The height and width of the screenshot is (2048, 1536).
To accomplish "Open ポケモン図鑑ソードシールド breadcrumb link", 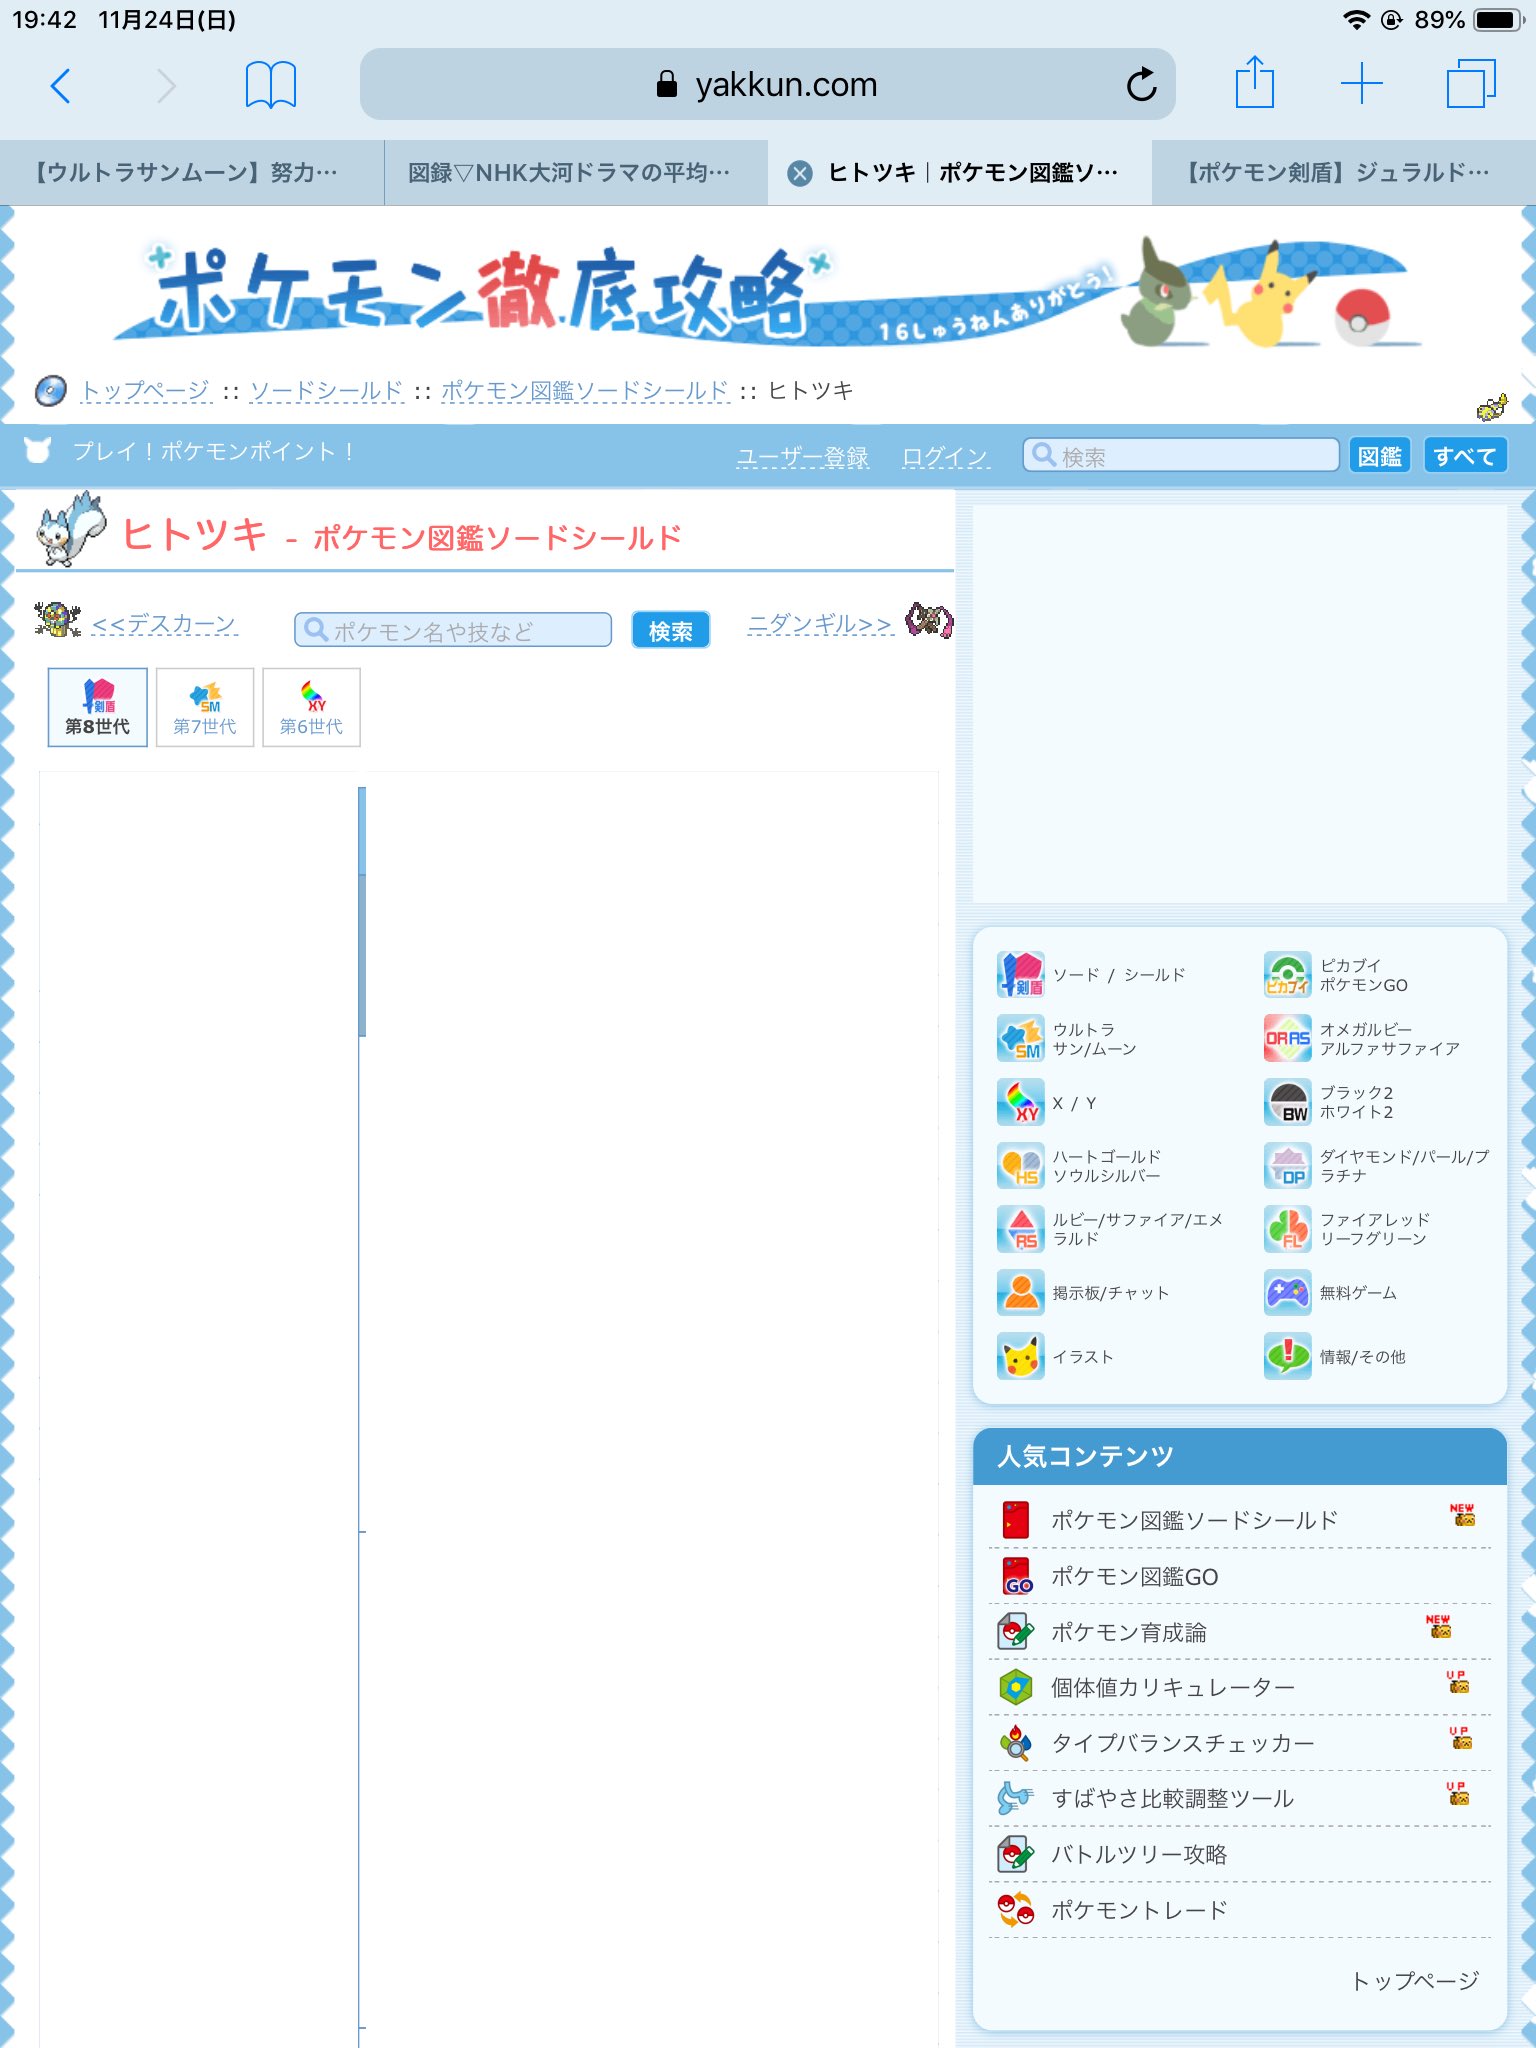I will 585,391.
